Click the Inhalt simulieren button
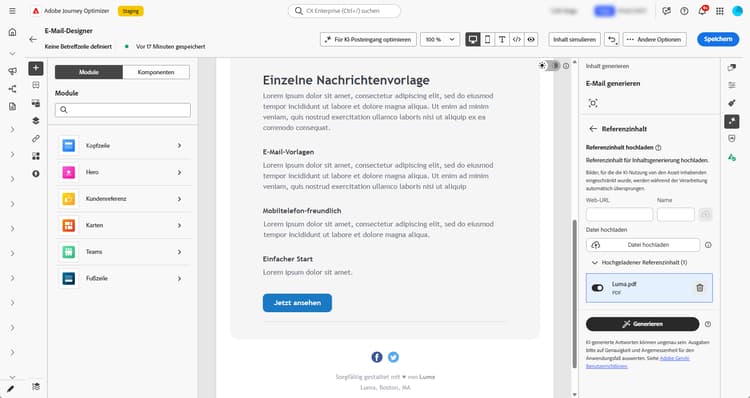750x398 pixels. [574, 39]
